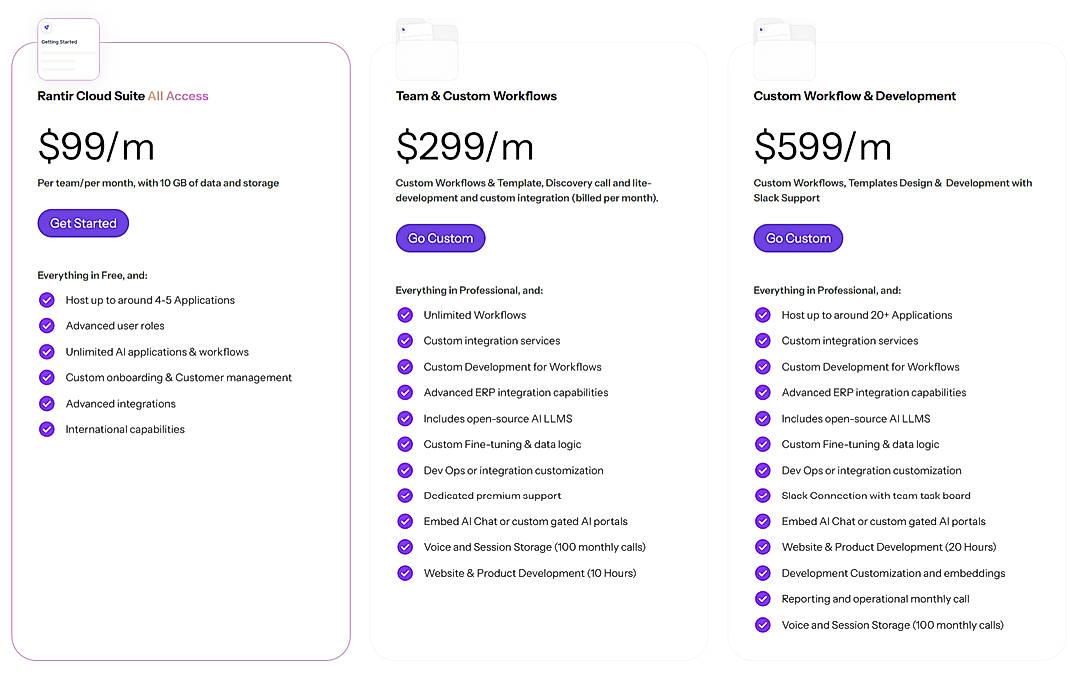Click Go Custom on the $299 plan
The image size is (1070, 678).
pyautogui.click(x=440, y=238)
